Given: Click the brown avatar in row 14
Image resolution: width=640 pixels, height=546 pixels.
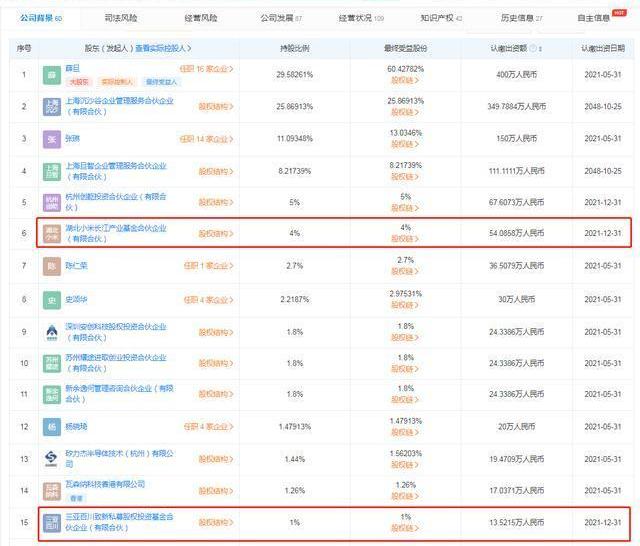Looking at the screenshot, I should pos(52,491).
